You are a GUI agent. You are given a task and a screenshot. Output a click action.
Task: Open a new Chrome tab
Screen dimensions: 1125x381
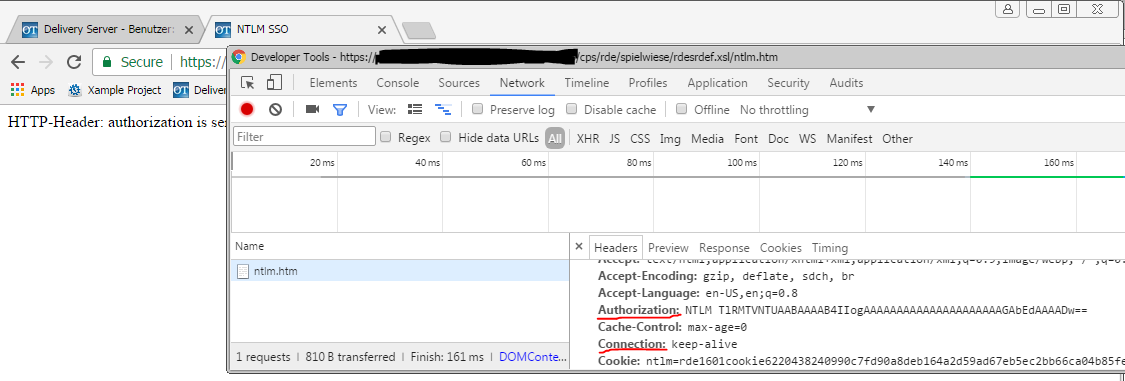point(418,30)
